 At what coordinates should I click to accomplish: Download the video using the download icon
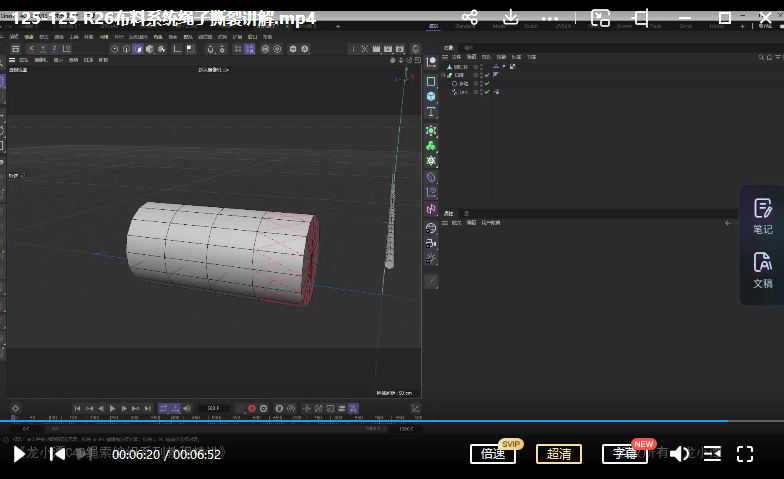[511, 18]
